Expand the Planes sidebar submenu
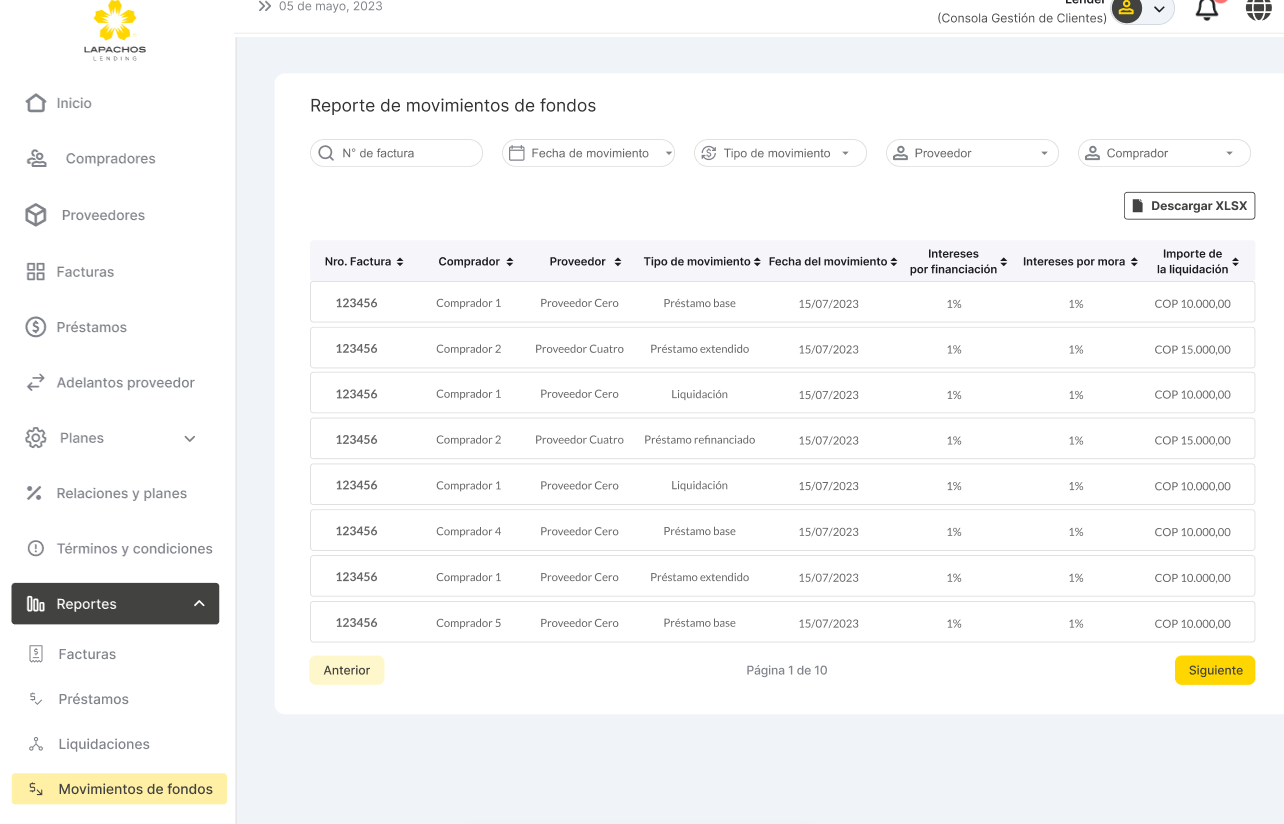 (x=189, y=438)
